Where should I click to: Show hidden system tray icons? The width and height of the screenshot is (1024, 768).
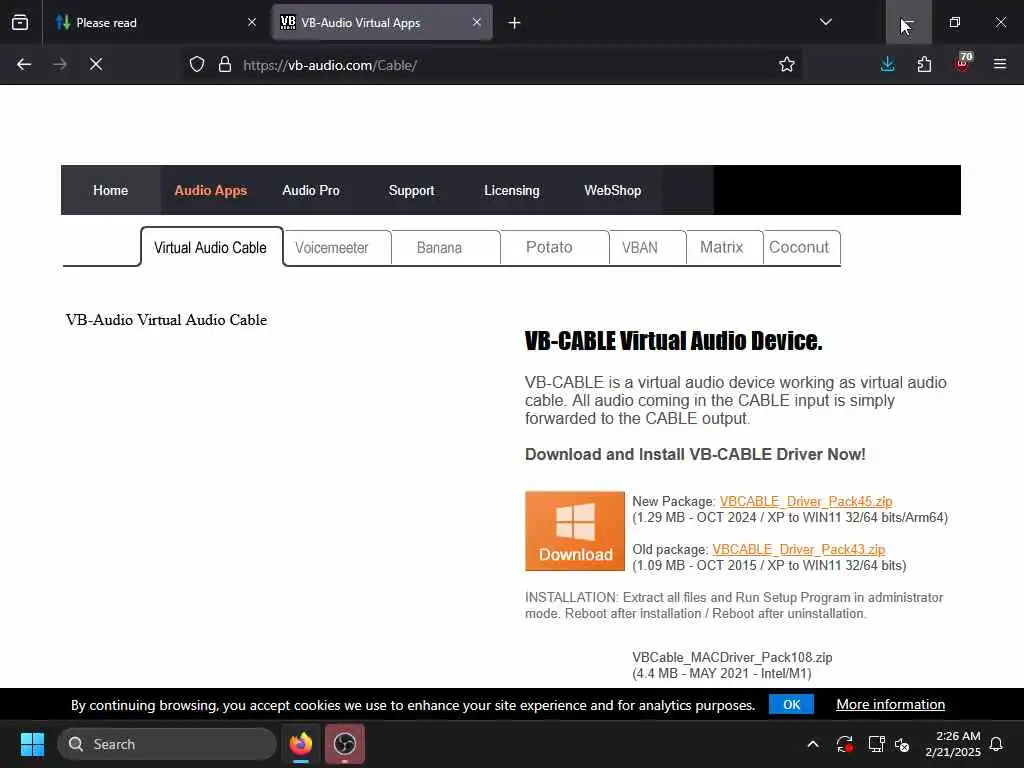(813, 744)
